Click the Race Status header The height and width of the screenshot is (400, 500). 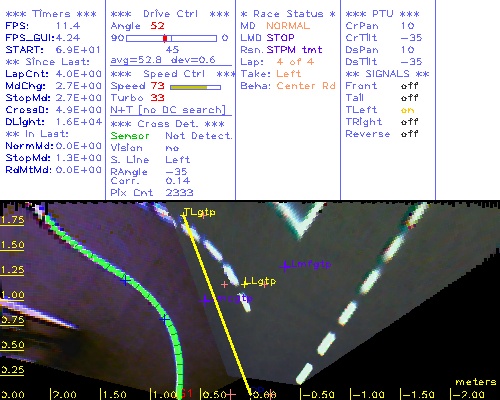pos(288,14)
